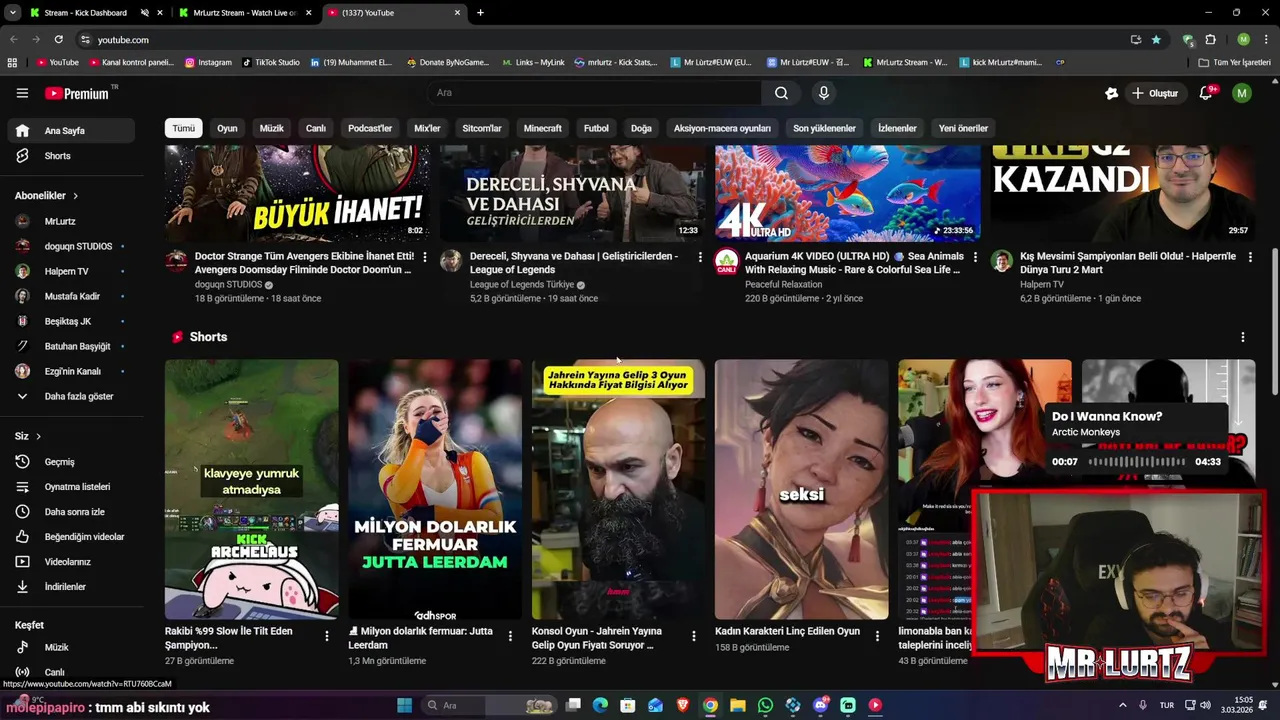Open the Tüm Yer İşaretleri bookmarks folder
This screenshot has height=720, width=1280.
1235,62
